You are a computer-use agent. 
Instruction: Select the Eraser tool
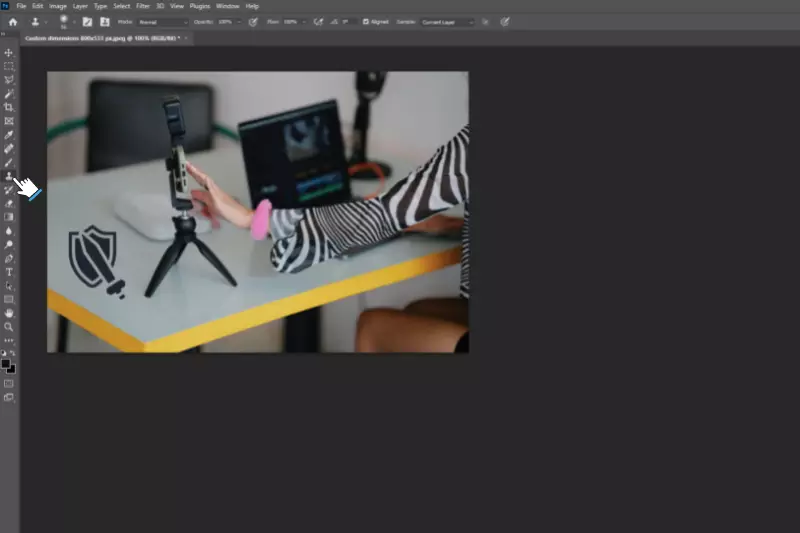(9, 204)
